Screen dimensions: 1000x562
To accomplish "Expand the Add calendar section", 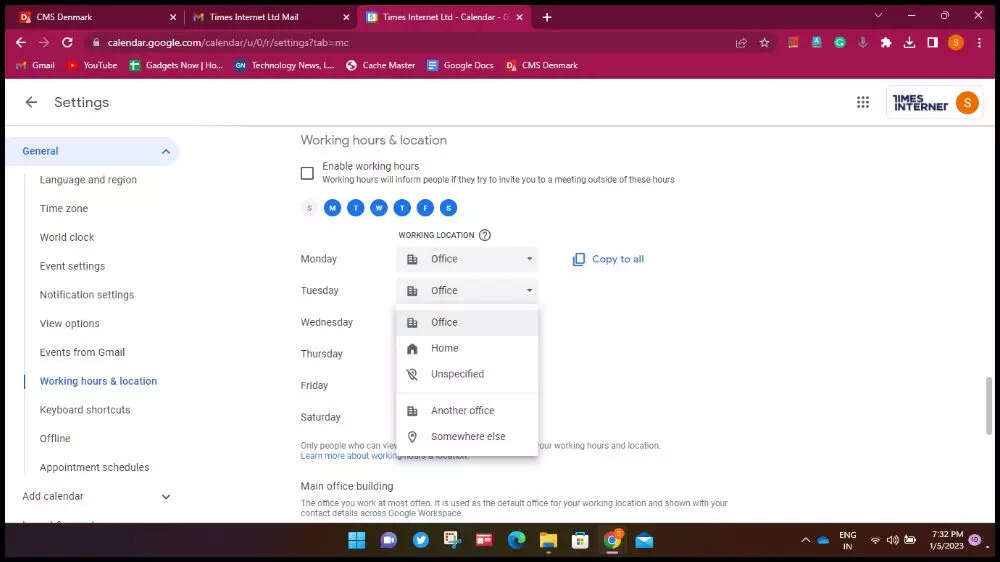I will (x=166, y=497).
